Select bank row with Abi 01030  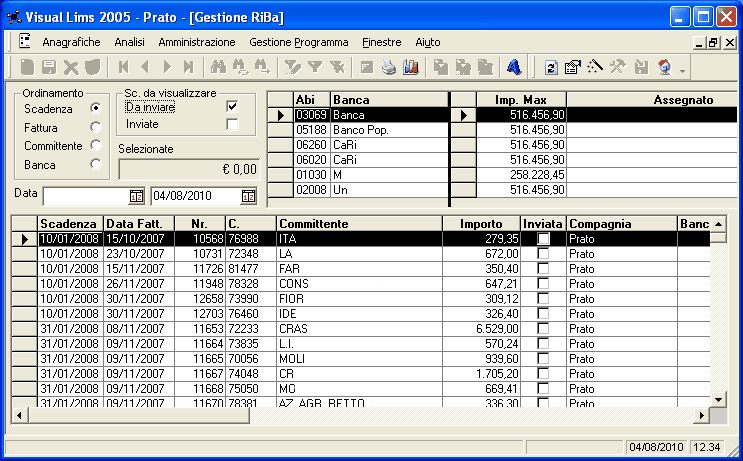[358, 175]
